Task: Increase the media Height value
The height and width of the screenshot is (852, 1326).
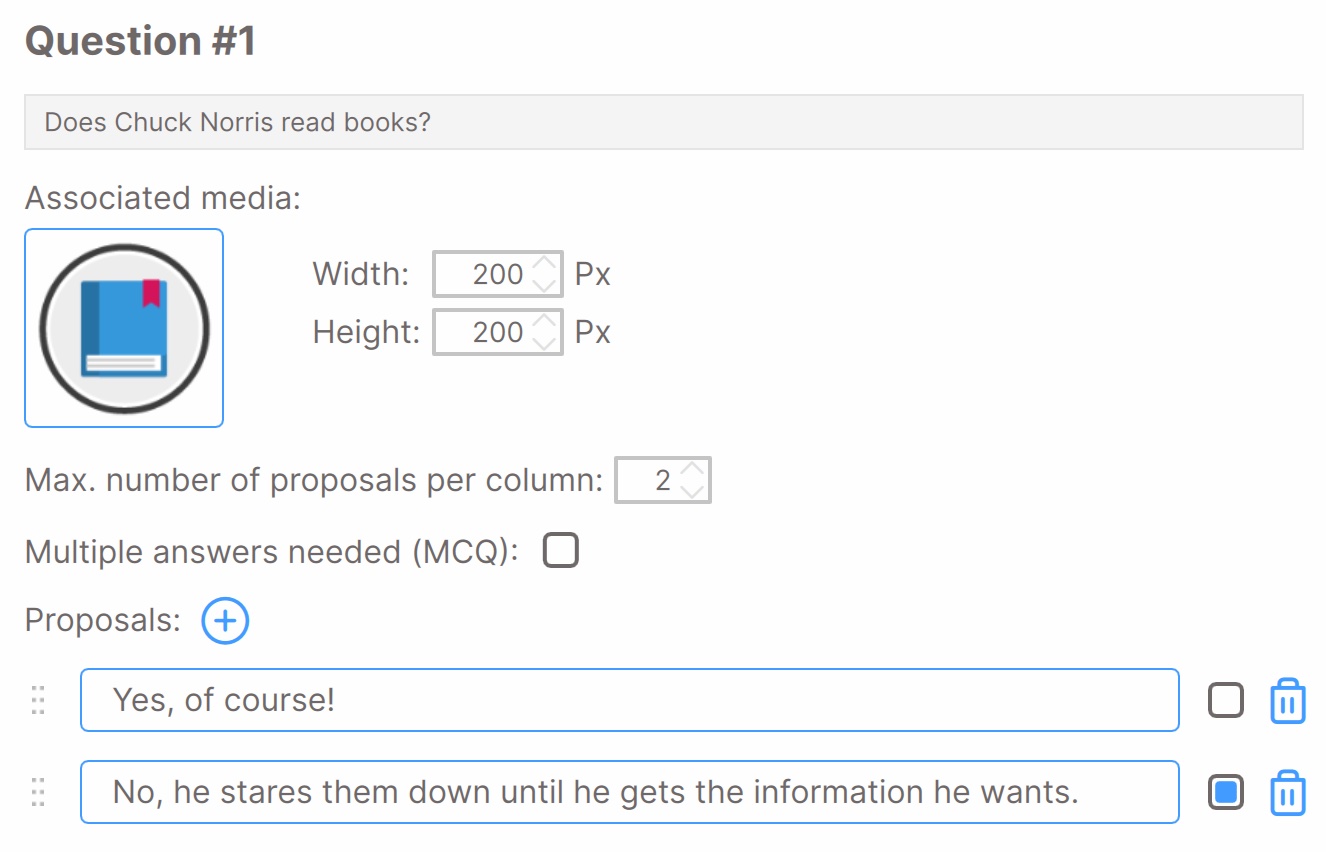Action: (x=544, y=323)
